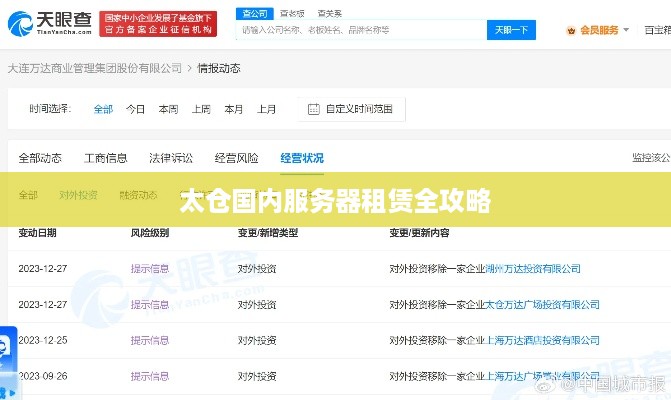
Task: Switch to 经营风险 tab
Action: point(237,158)
